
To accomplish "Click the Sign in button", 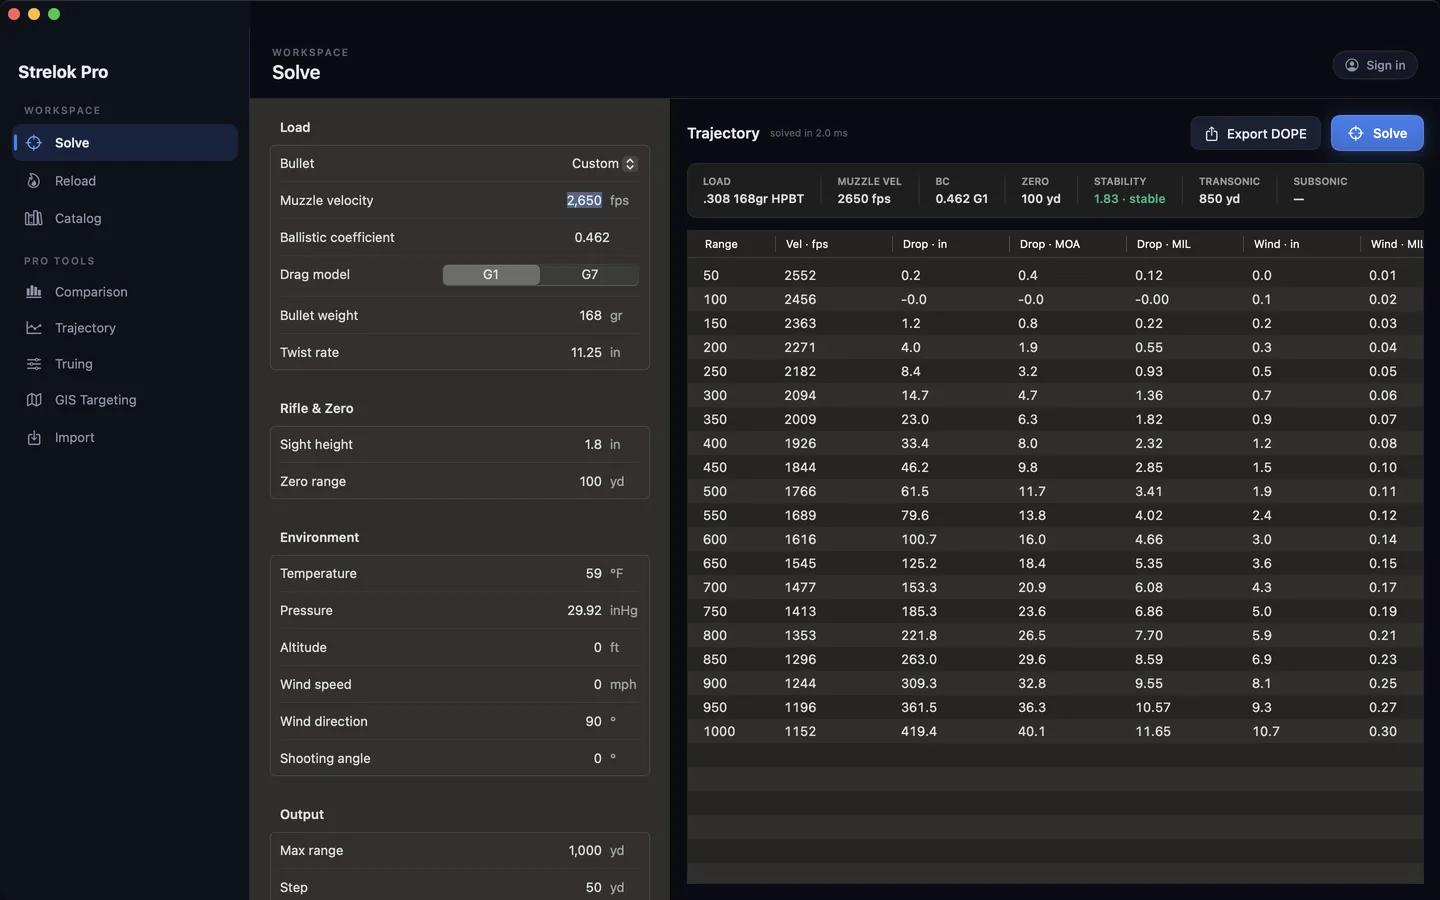I will (x=1375, y=65).
